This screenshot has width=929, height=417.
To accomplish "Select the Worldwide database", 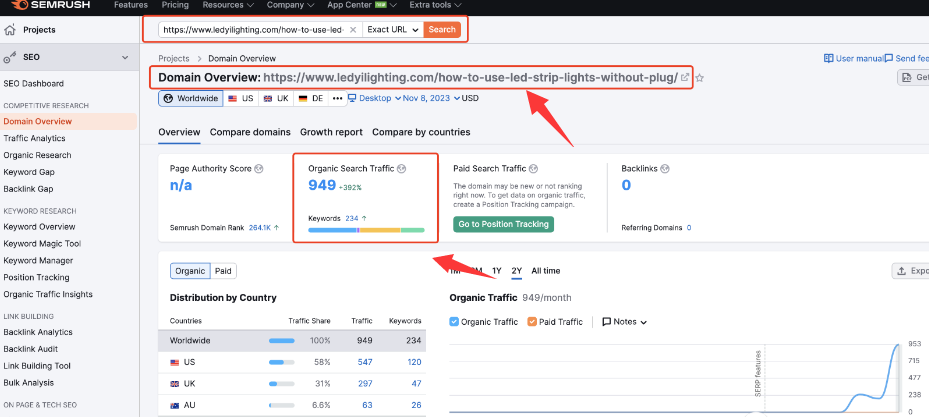I will click(191, 98).
